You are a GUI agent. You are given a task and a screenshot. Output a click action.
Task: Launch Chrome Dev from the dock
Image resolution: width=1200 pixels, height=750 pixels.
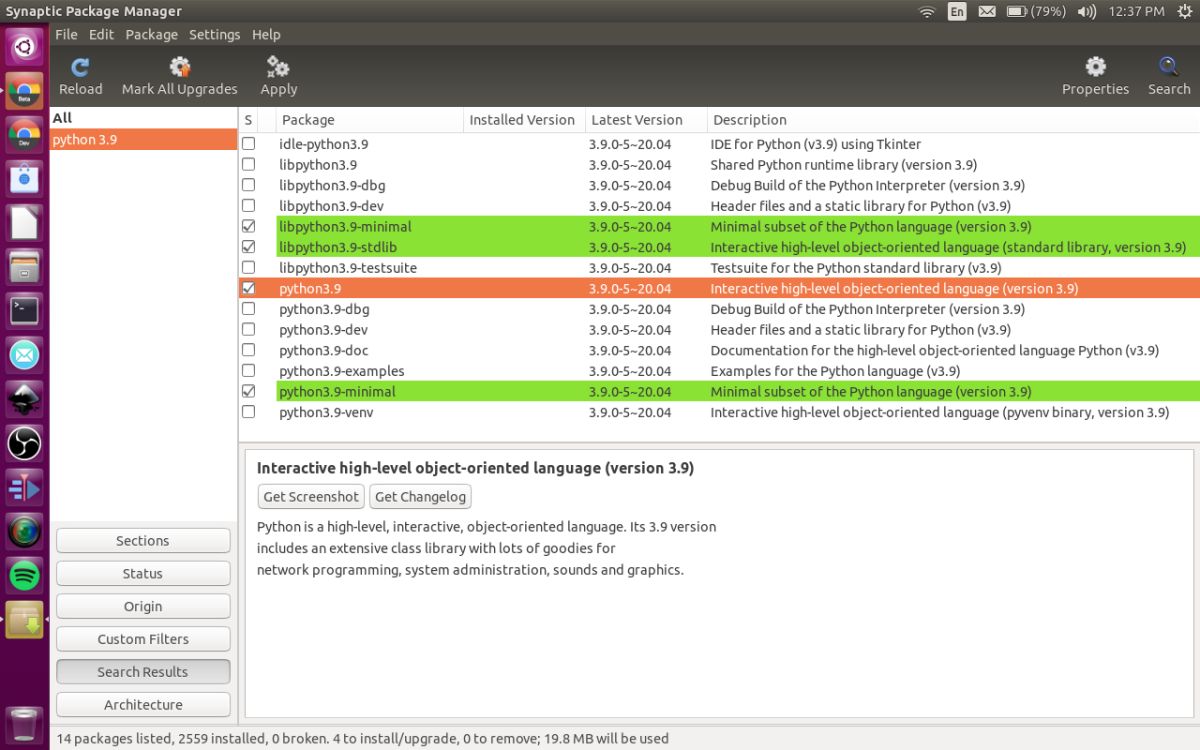[x=24, y=135]
